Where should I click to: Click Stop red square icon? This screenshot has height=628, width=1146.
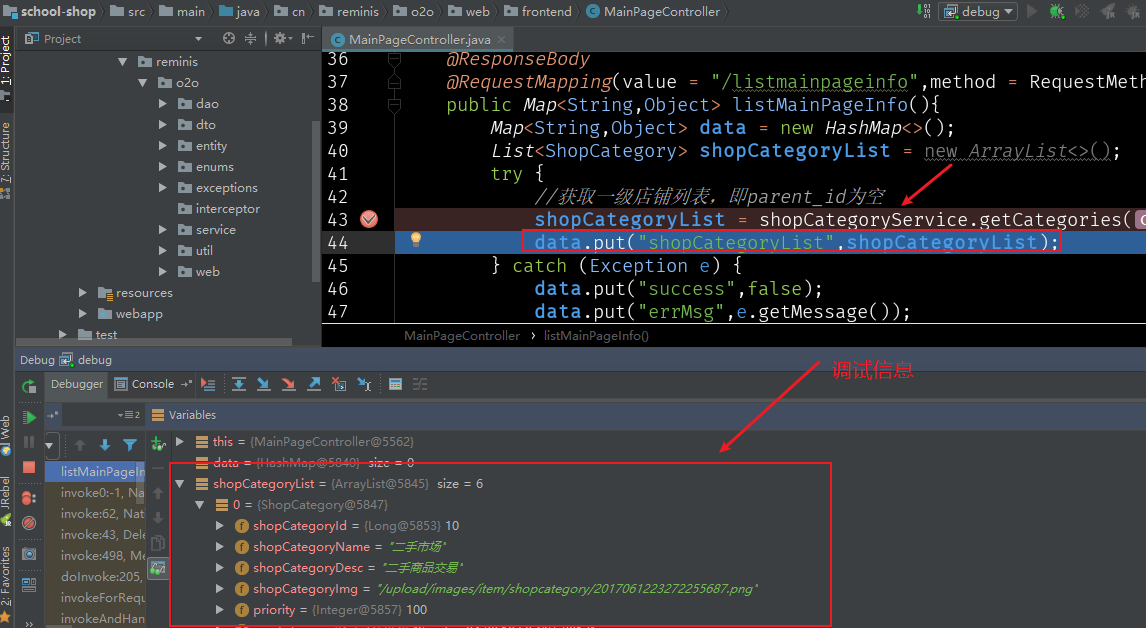pos(29,467)
